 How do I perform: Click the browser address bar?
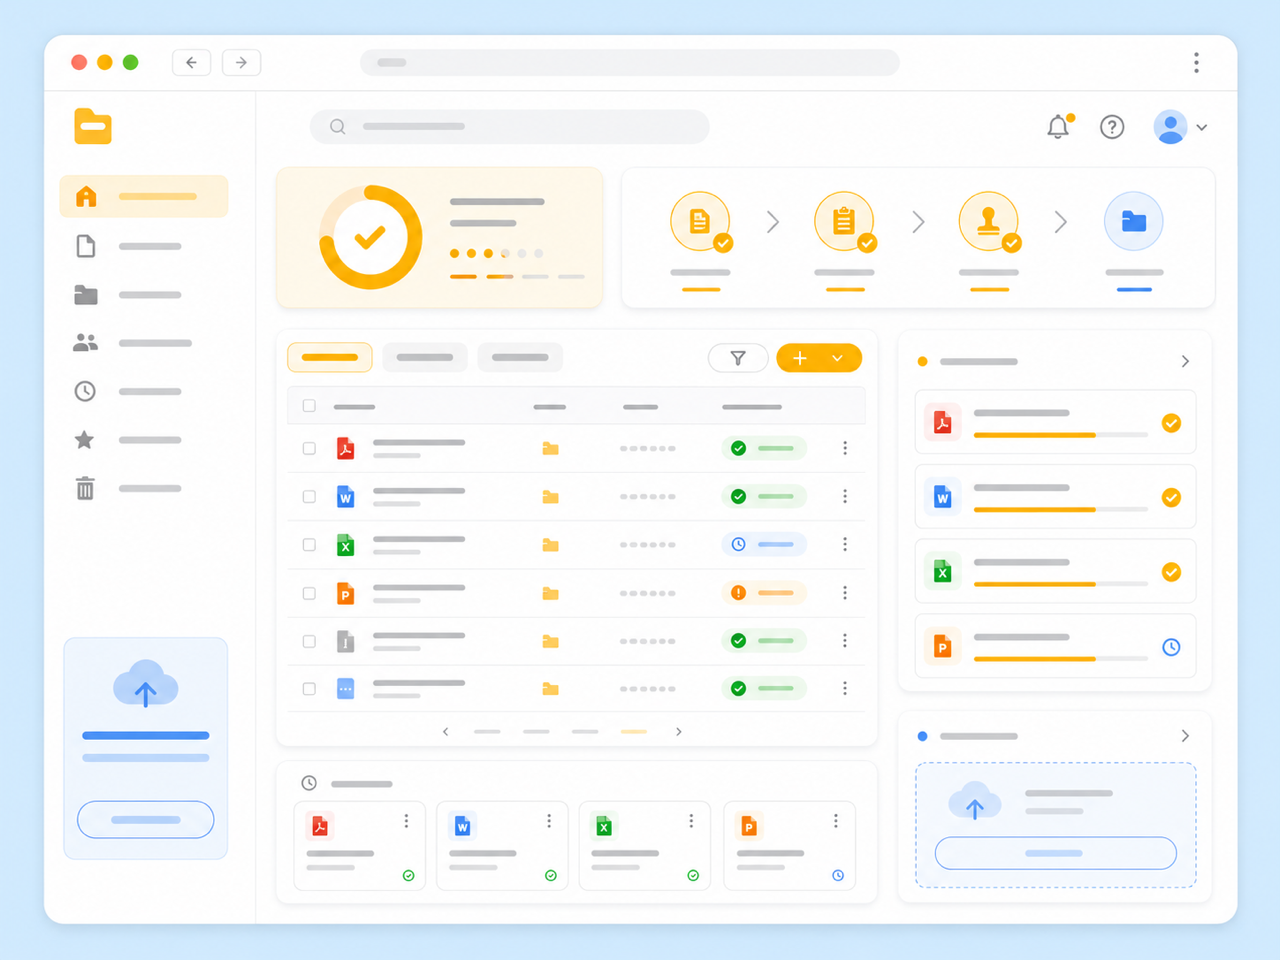[630, 62]
